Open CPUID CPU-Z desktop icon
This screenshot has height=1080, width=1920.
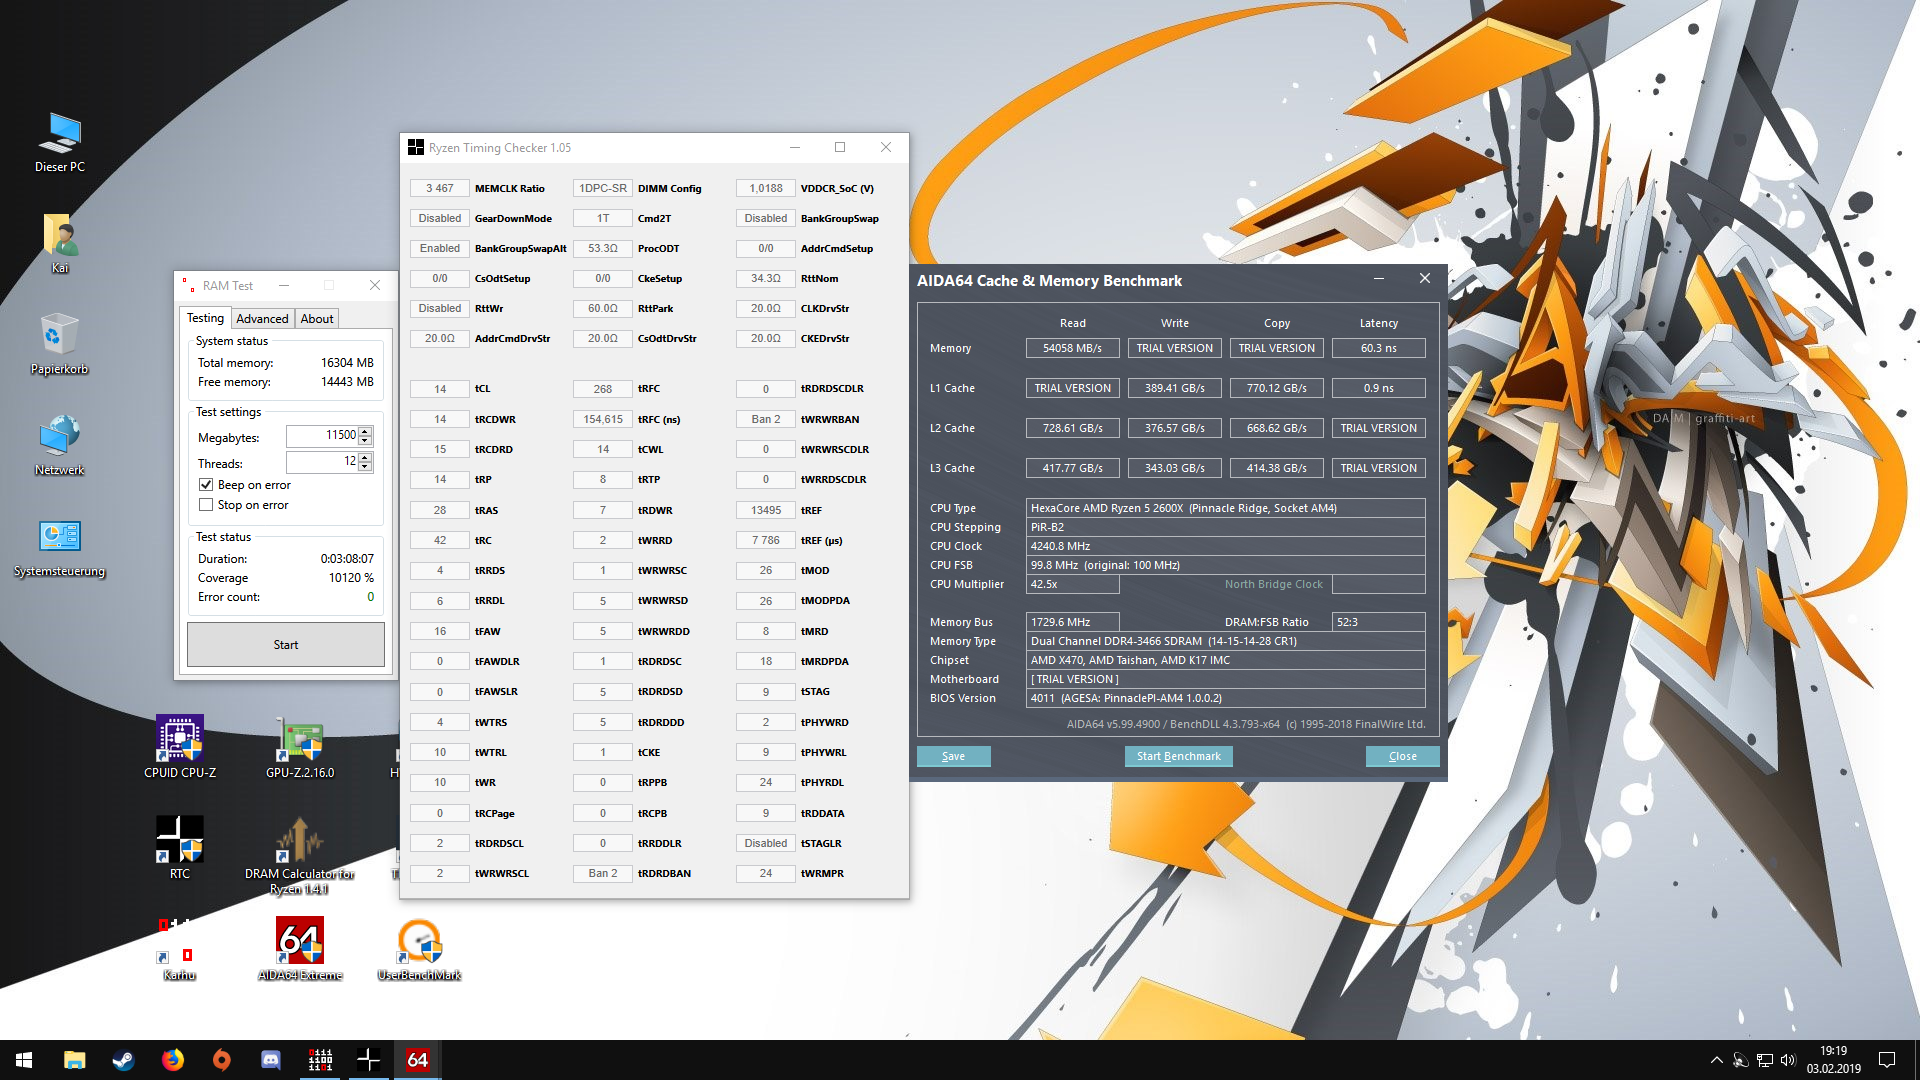180,740
